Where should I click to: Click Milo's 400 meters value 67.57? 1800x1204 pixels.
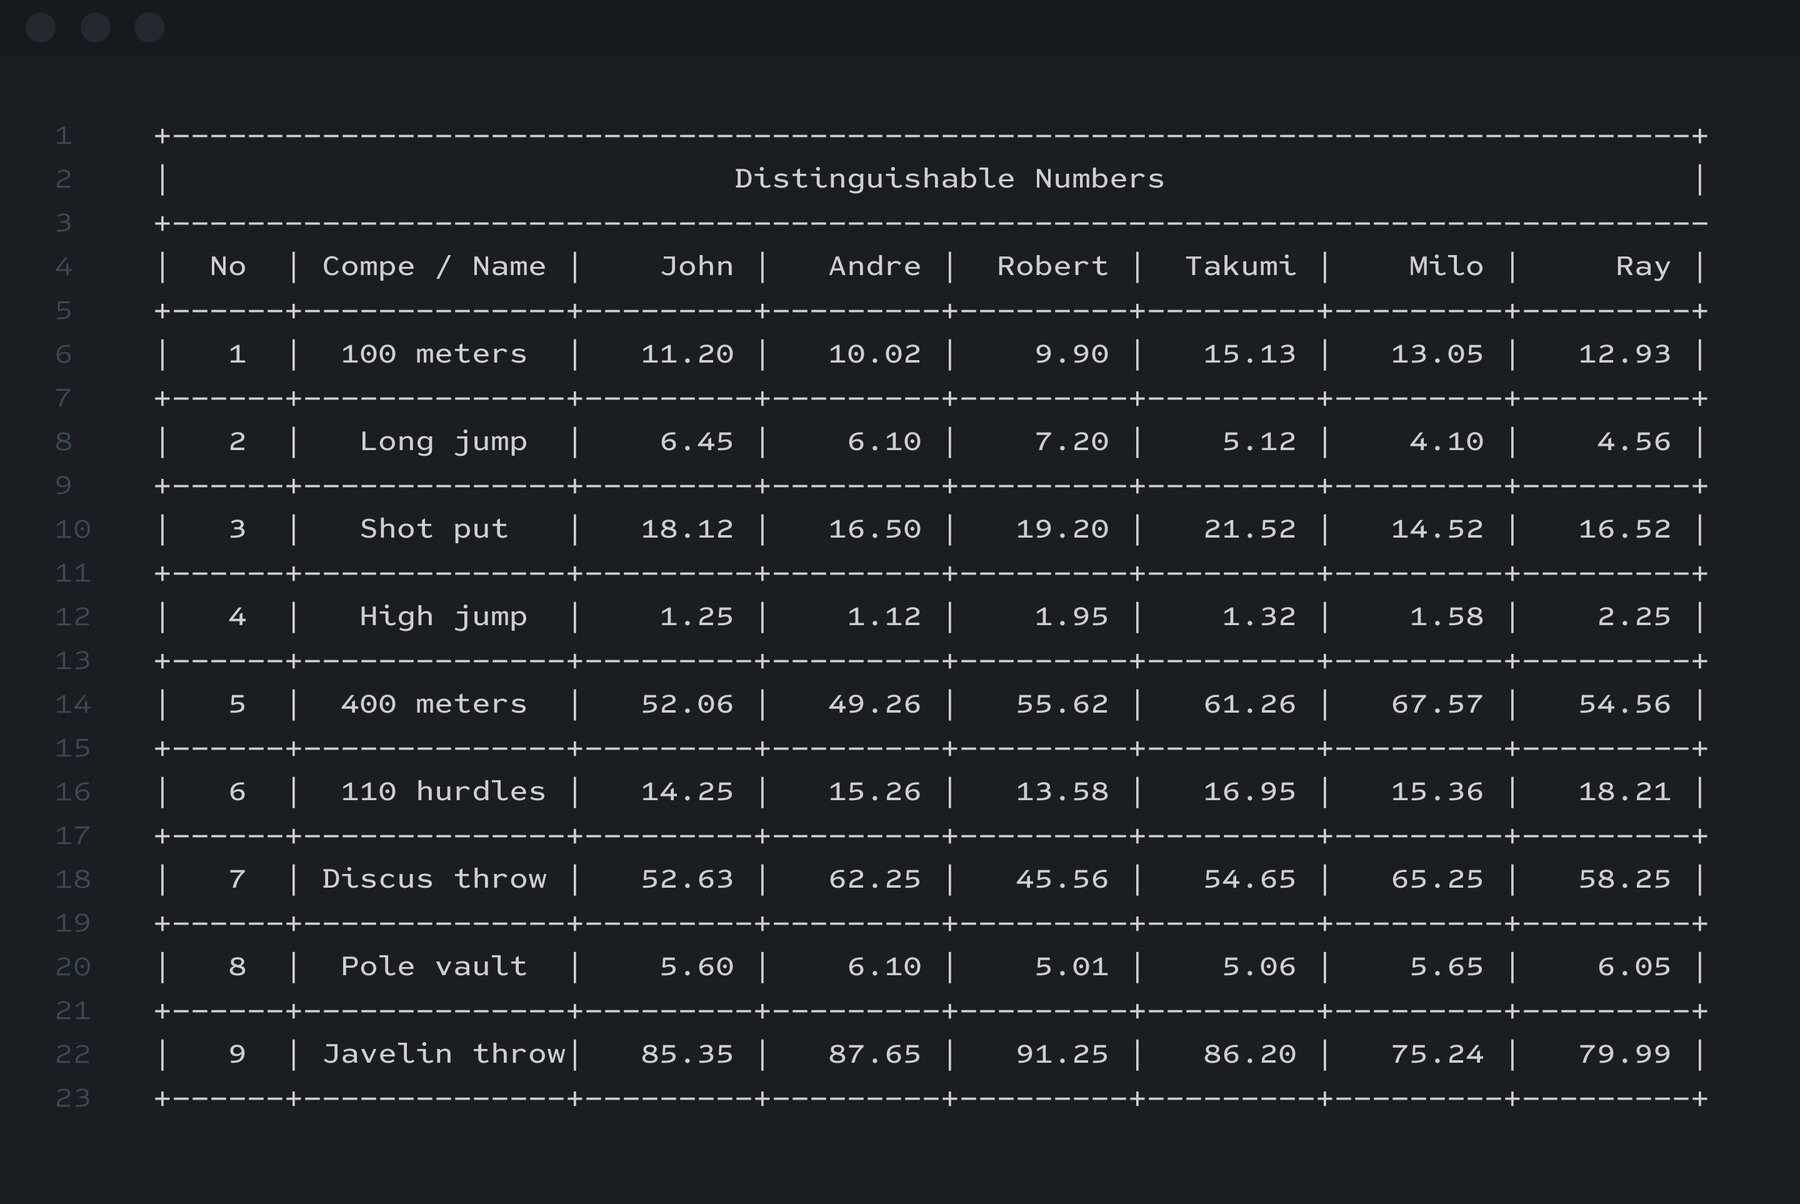[x=1437, y=704]
